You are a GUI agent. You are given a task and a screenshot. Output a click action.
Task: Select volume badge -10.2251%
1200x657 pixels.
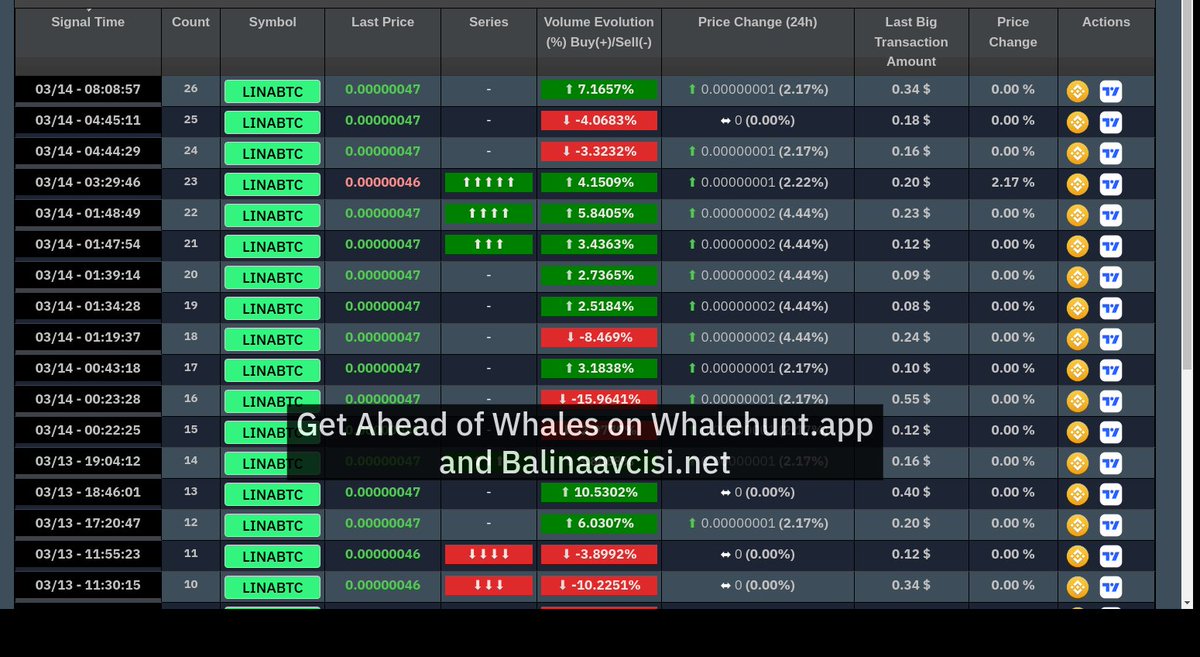pos(599,586)
